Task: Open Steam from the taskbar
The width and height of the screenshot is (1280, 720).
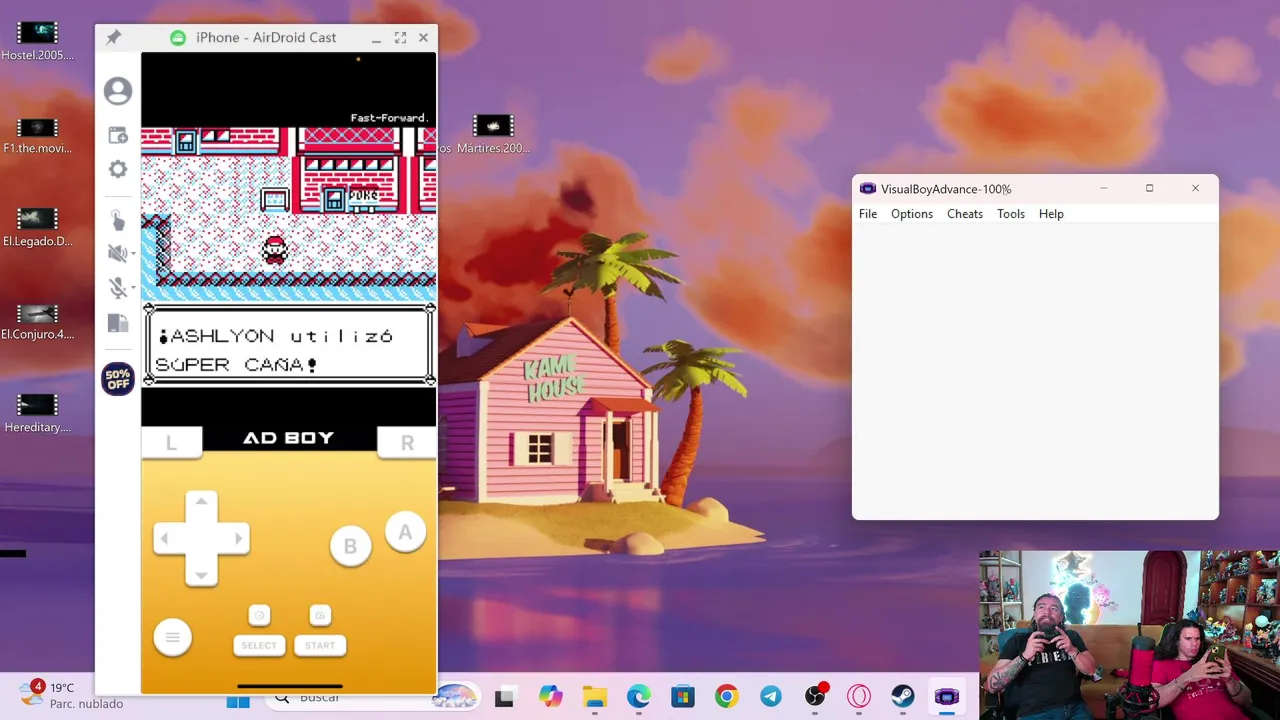Action: (903, 697)
